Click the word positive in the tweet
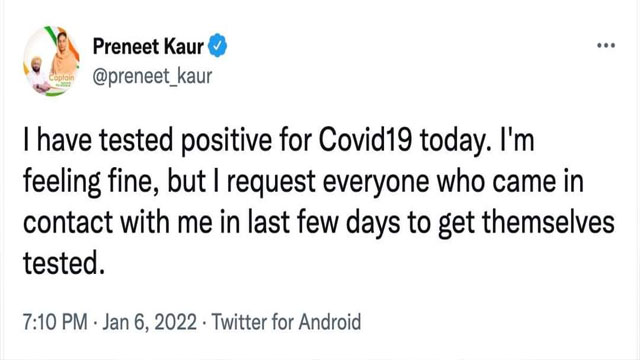The width and height of the screenshot is (640, 360). tap(227, 141)
